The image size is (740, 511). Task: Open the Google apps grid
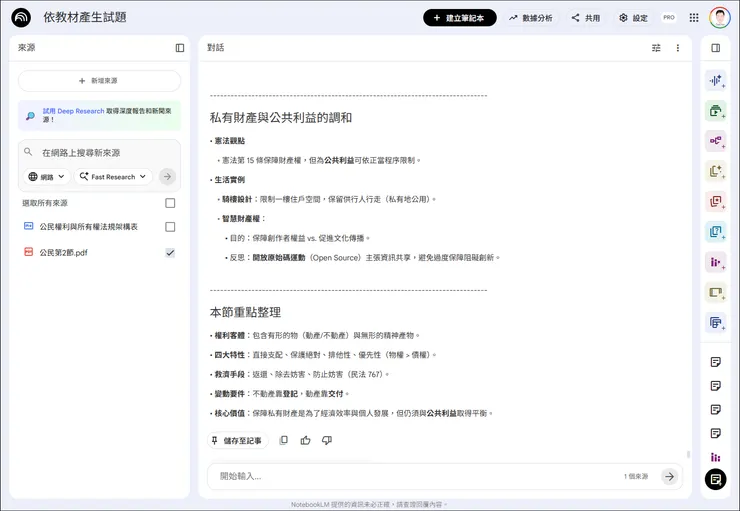pyautogui.click(x=694, y=18)
